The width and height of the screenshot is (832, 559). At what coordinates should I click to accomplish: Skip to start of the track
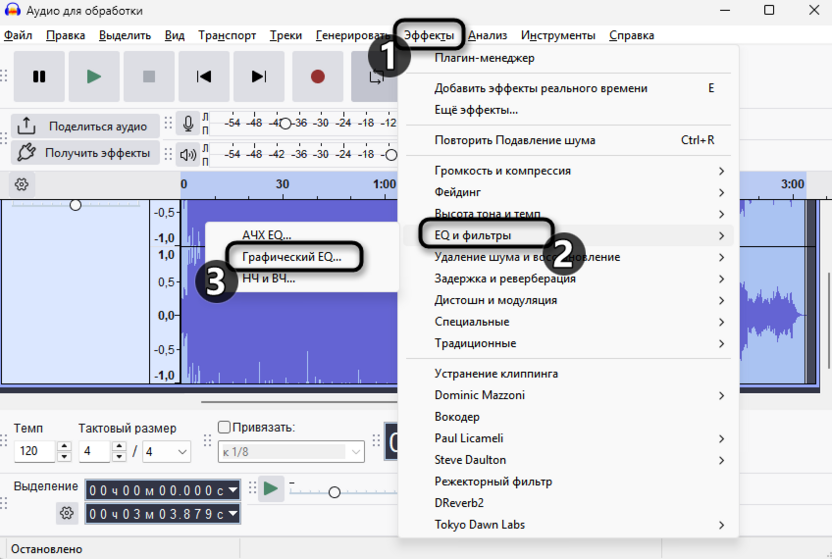tap(204, 76)
